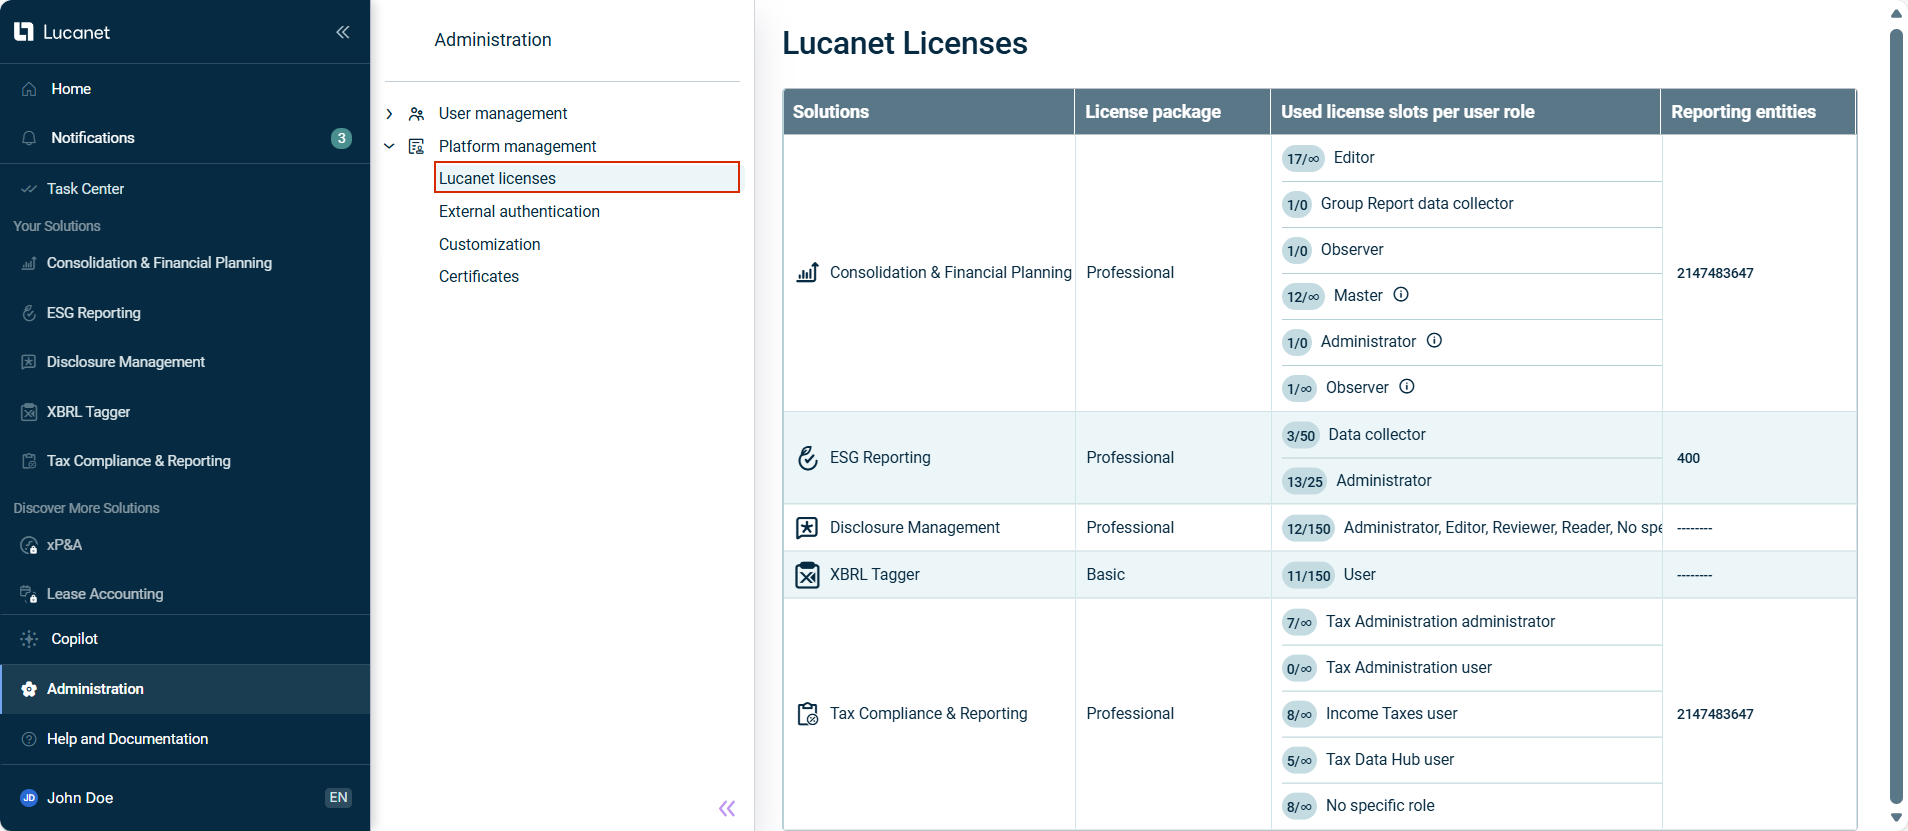Expand the User management tree node
Image resolution: width=1908 pixels, height=831 pixels.
tap(390, 114)
